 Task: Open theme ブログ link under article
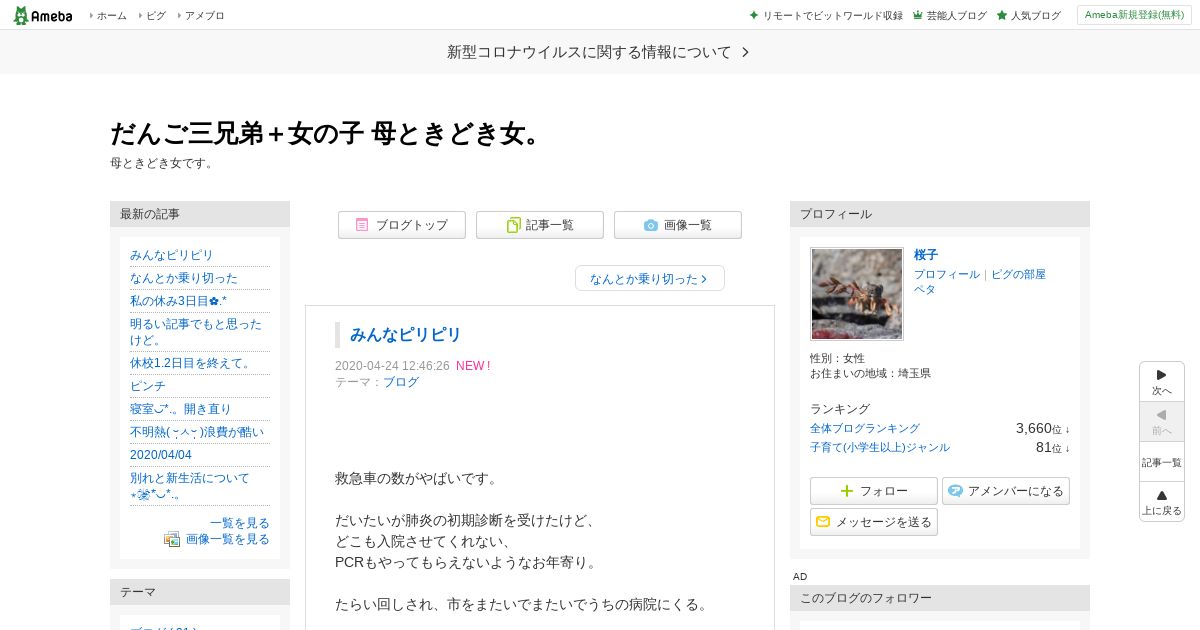coord(401,382)
